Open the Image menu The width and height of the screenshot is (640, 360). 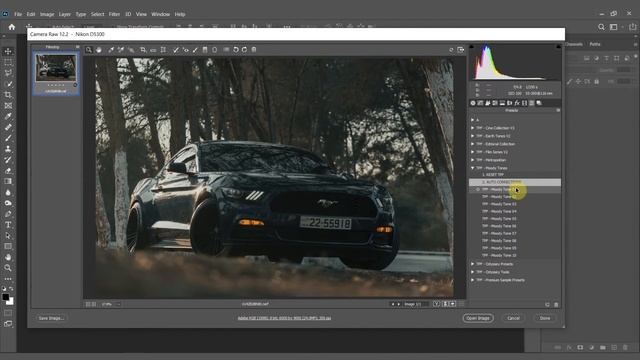tap(47, 14)
